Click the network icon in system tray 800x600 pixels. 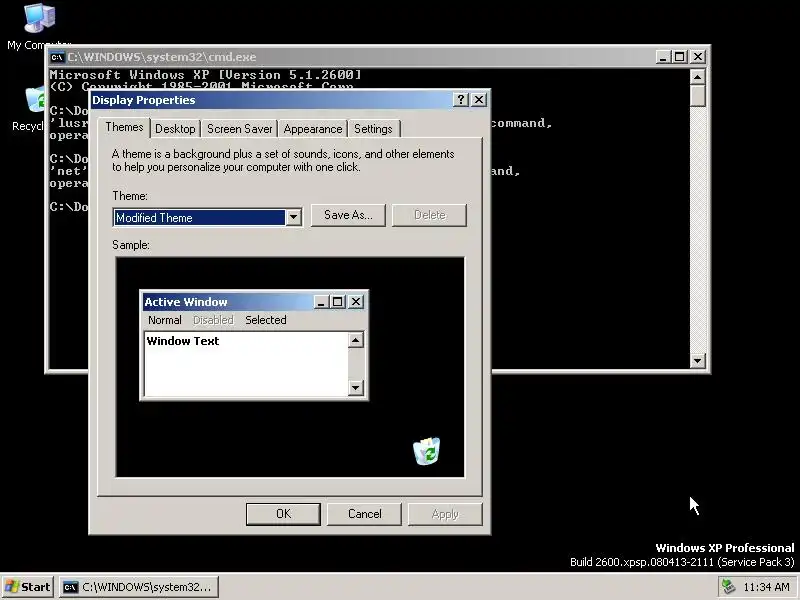click(728, 587)
